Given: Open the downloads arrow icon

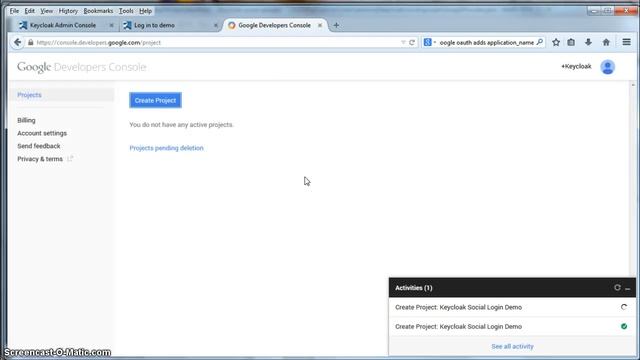Looking at the screenshot, I should click(x=588, y=42).
